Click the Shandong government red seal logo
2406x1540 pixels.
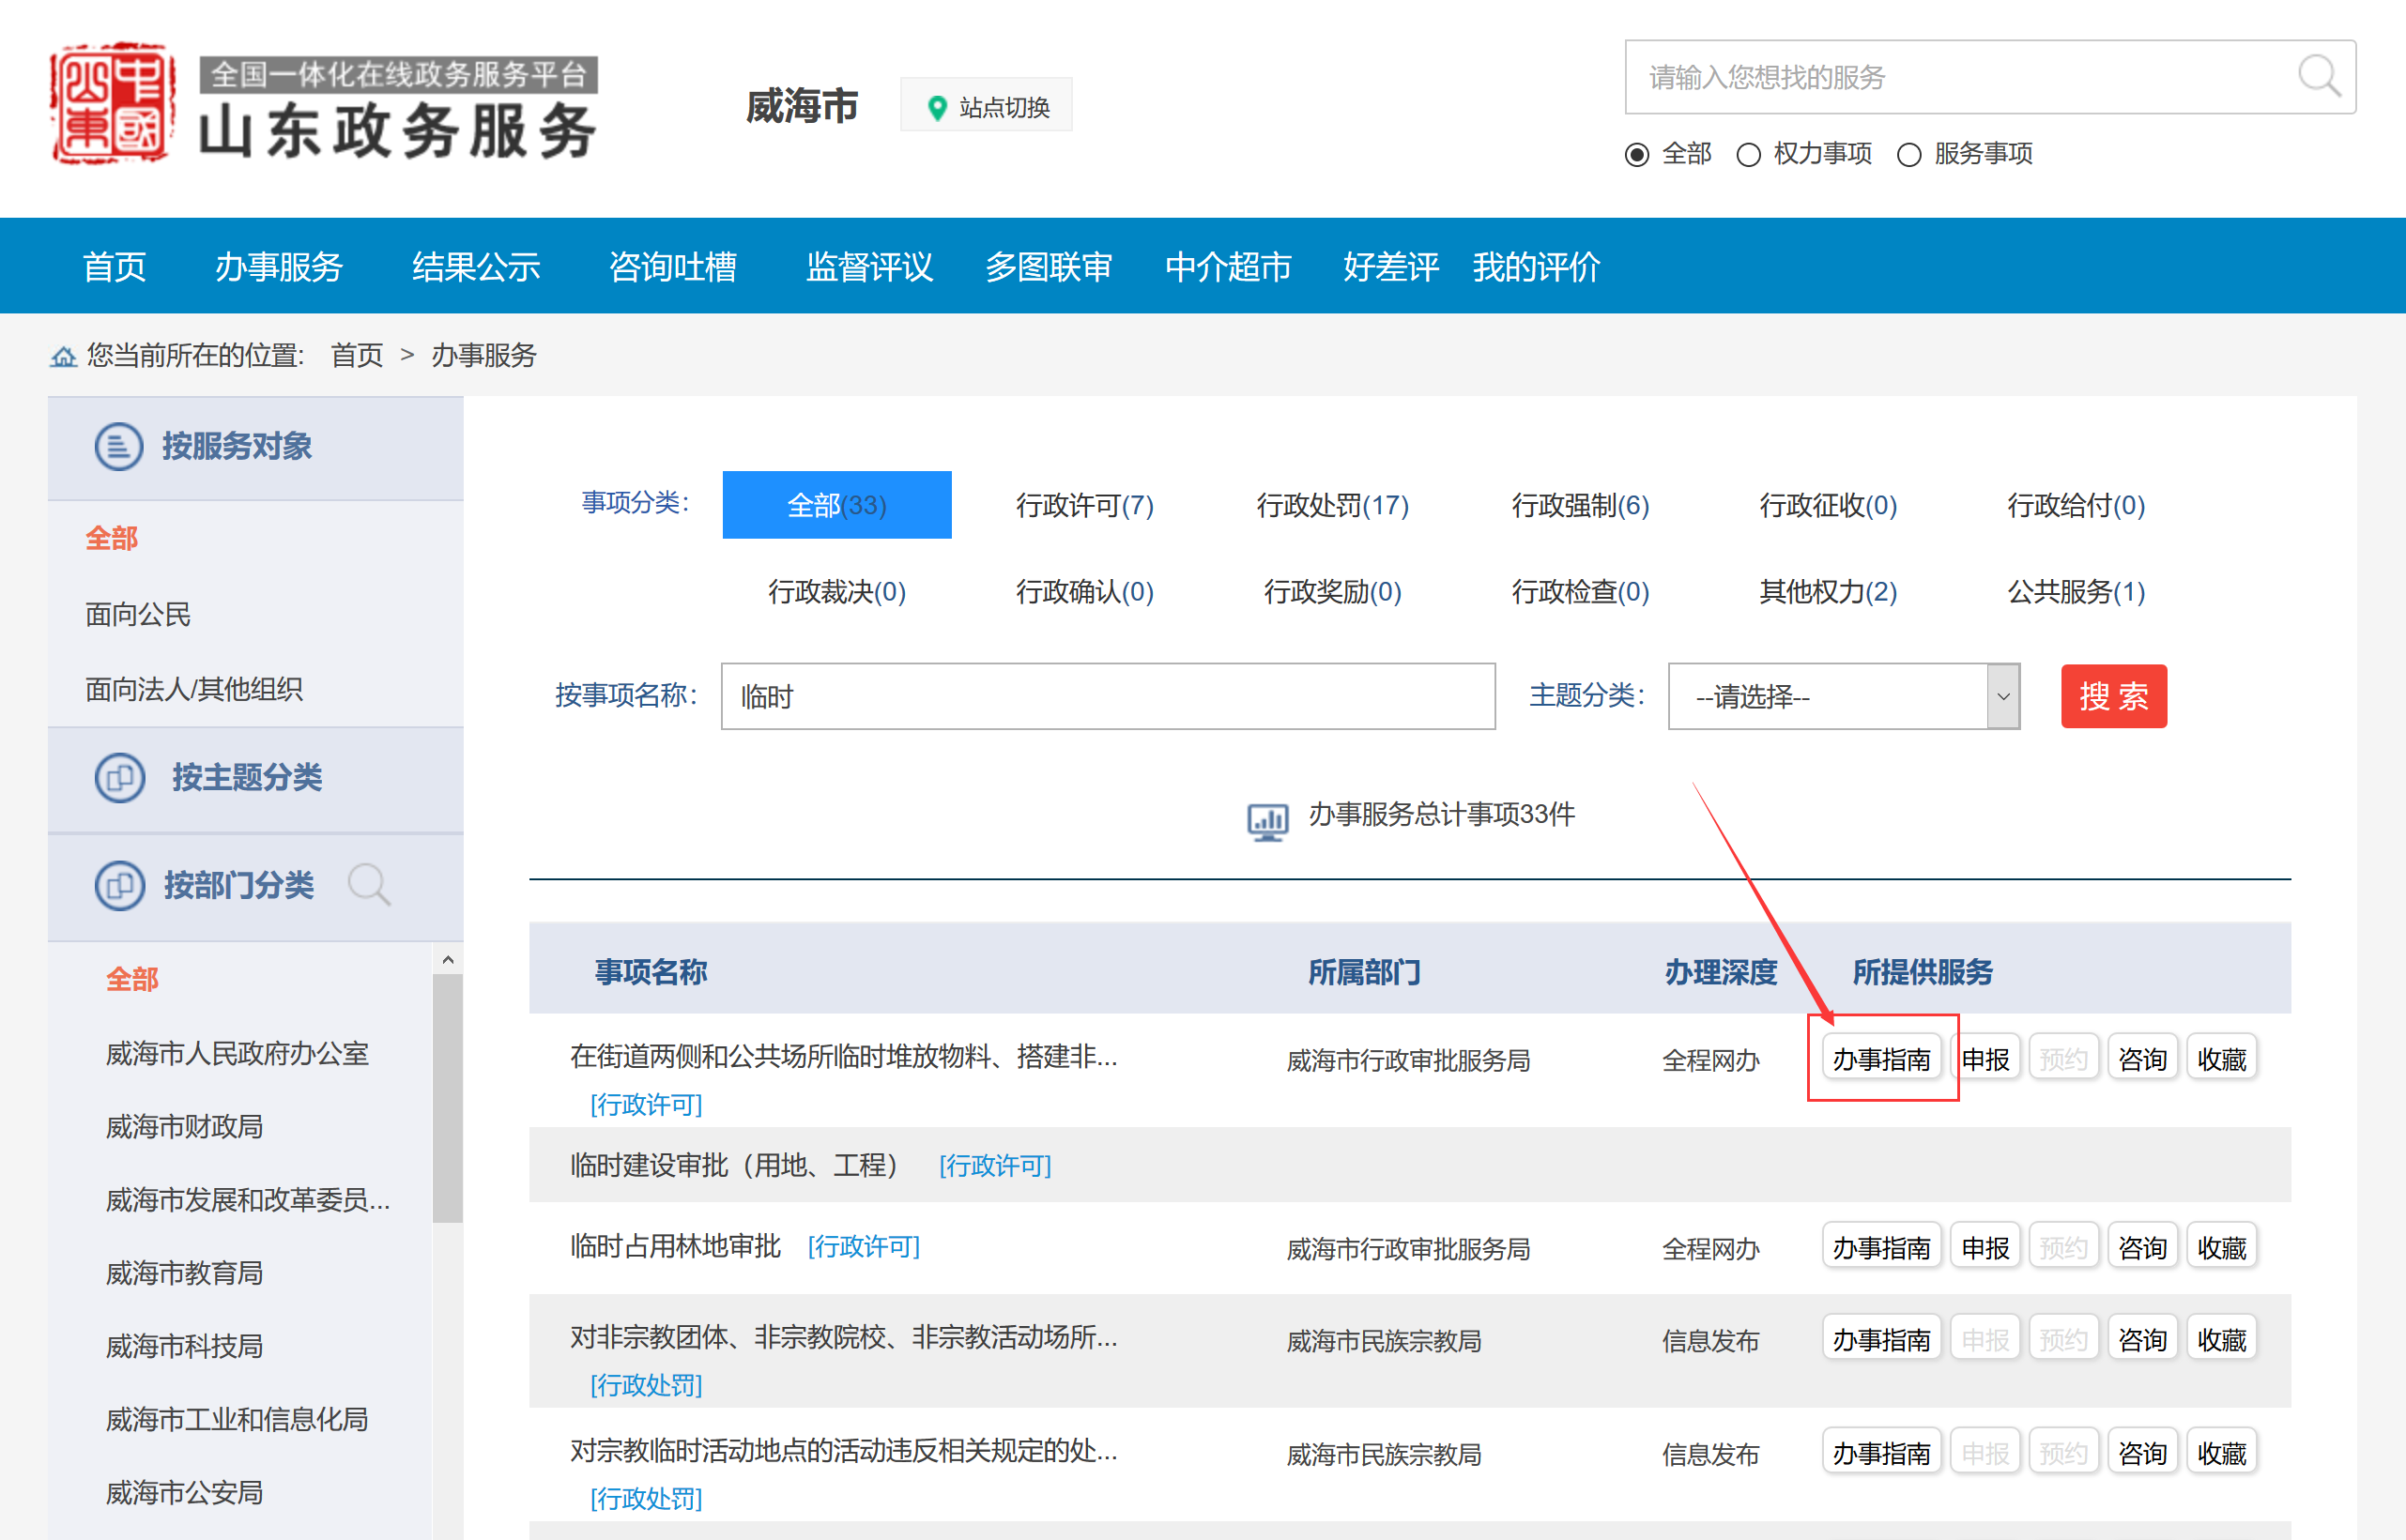[112, 104]
